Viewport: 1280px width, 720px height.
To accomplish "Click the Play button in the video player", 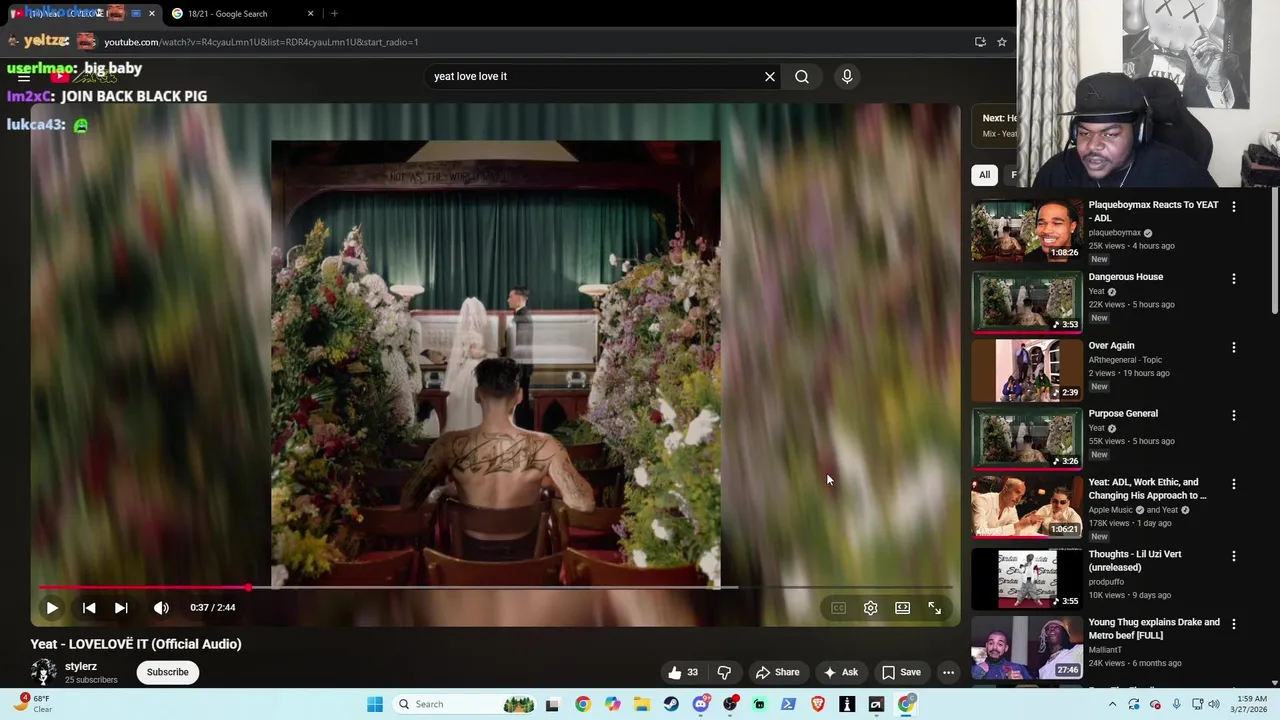I will (52, 607).
